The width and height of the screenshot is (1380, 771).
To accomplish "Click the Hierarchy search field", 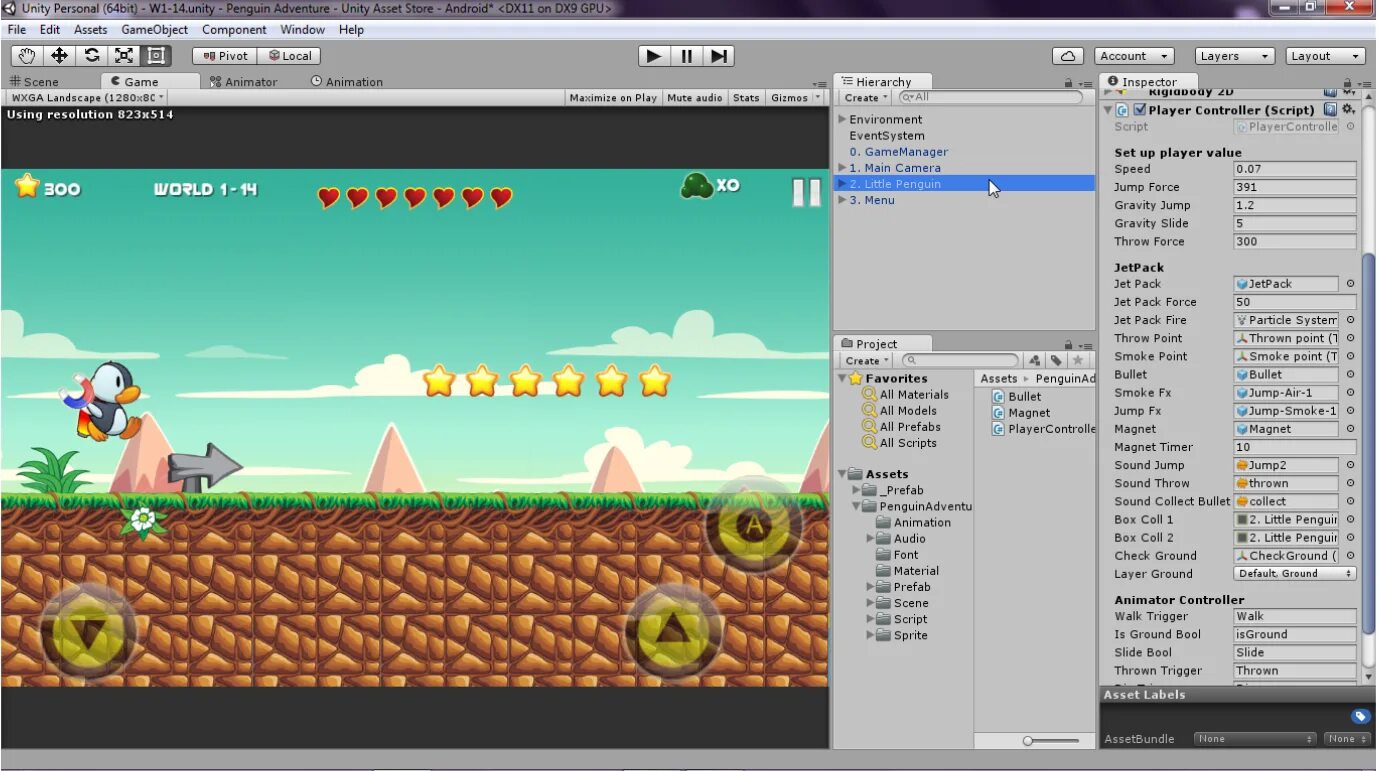I will coord(990,98).
